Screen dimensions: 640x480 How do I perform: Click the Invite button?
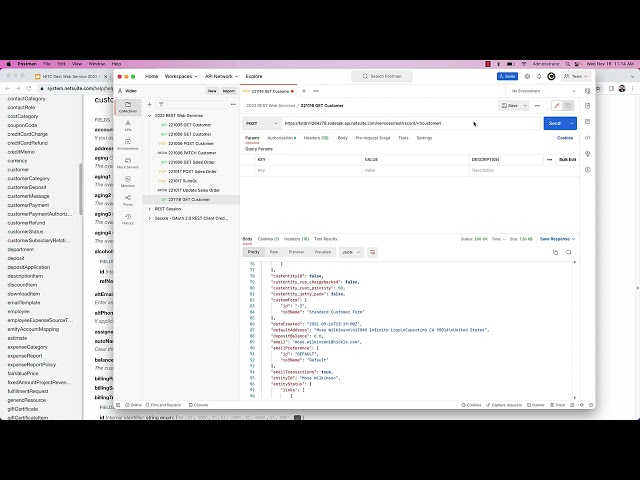507,76
